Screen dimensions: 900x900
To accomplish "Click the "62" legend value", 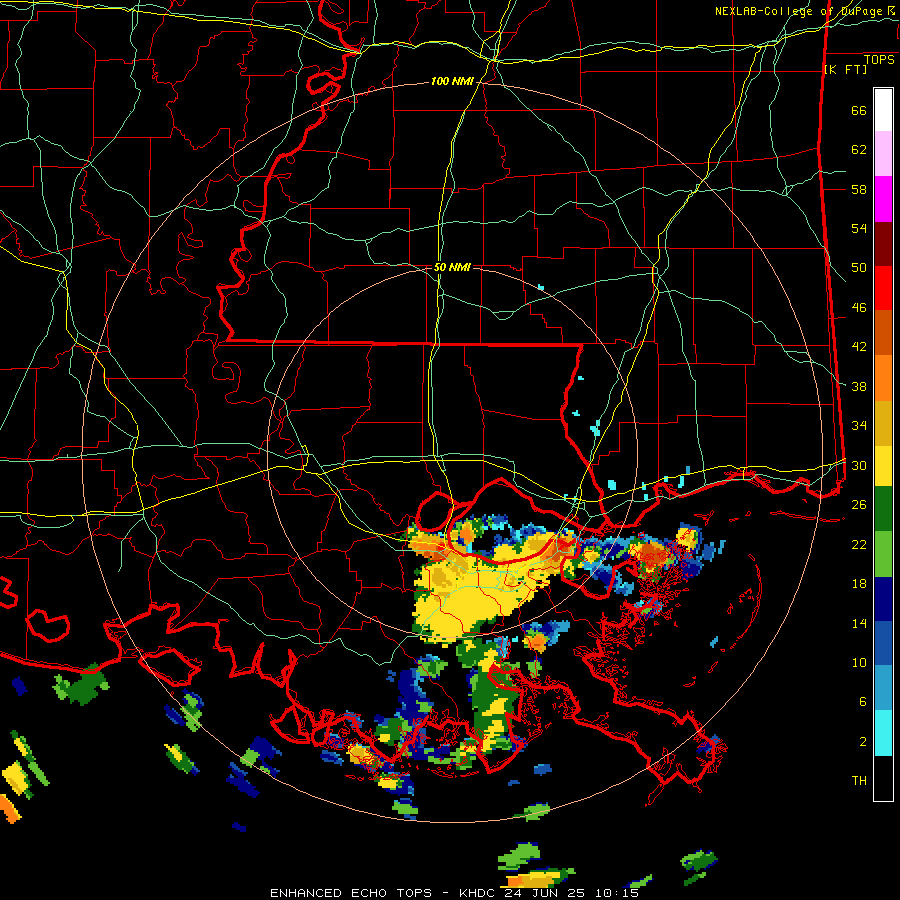I will 859,150.
